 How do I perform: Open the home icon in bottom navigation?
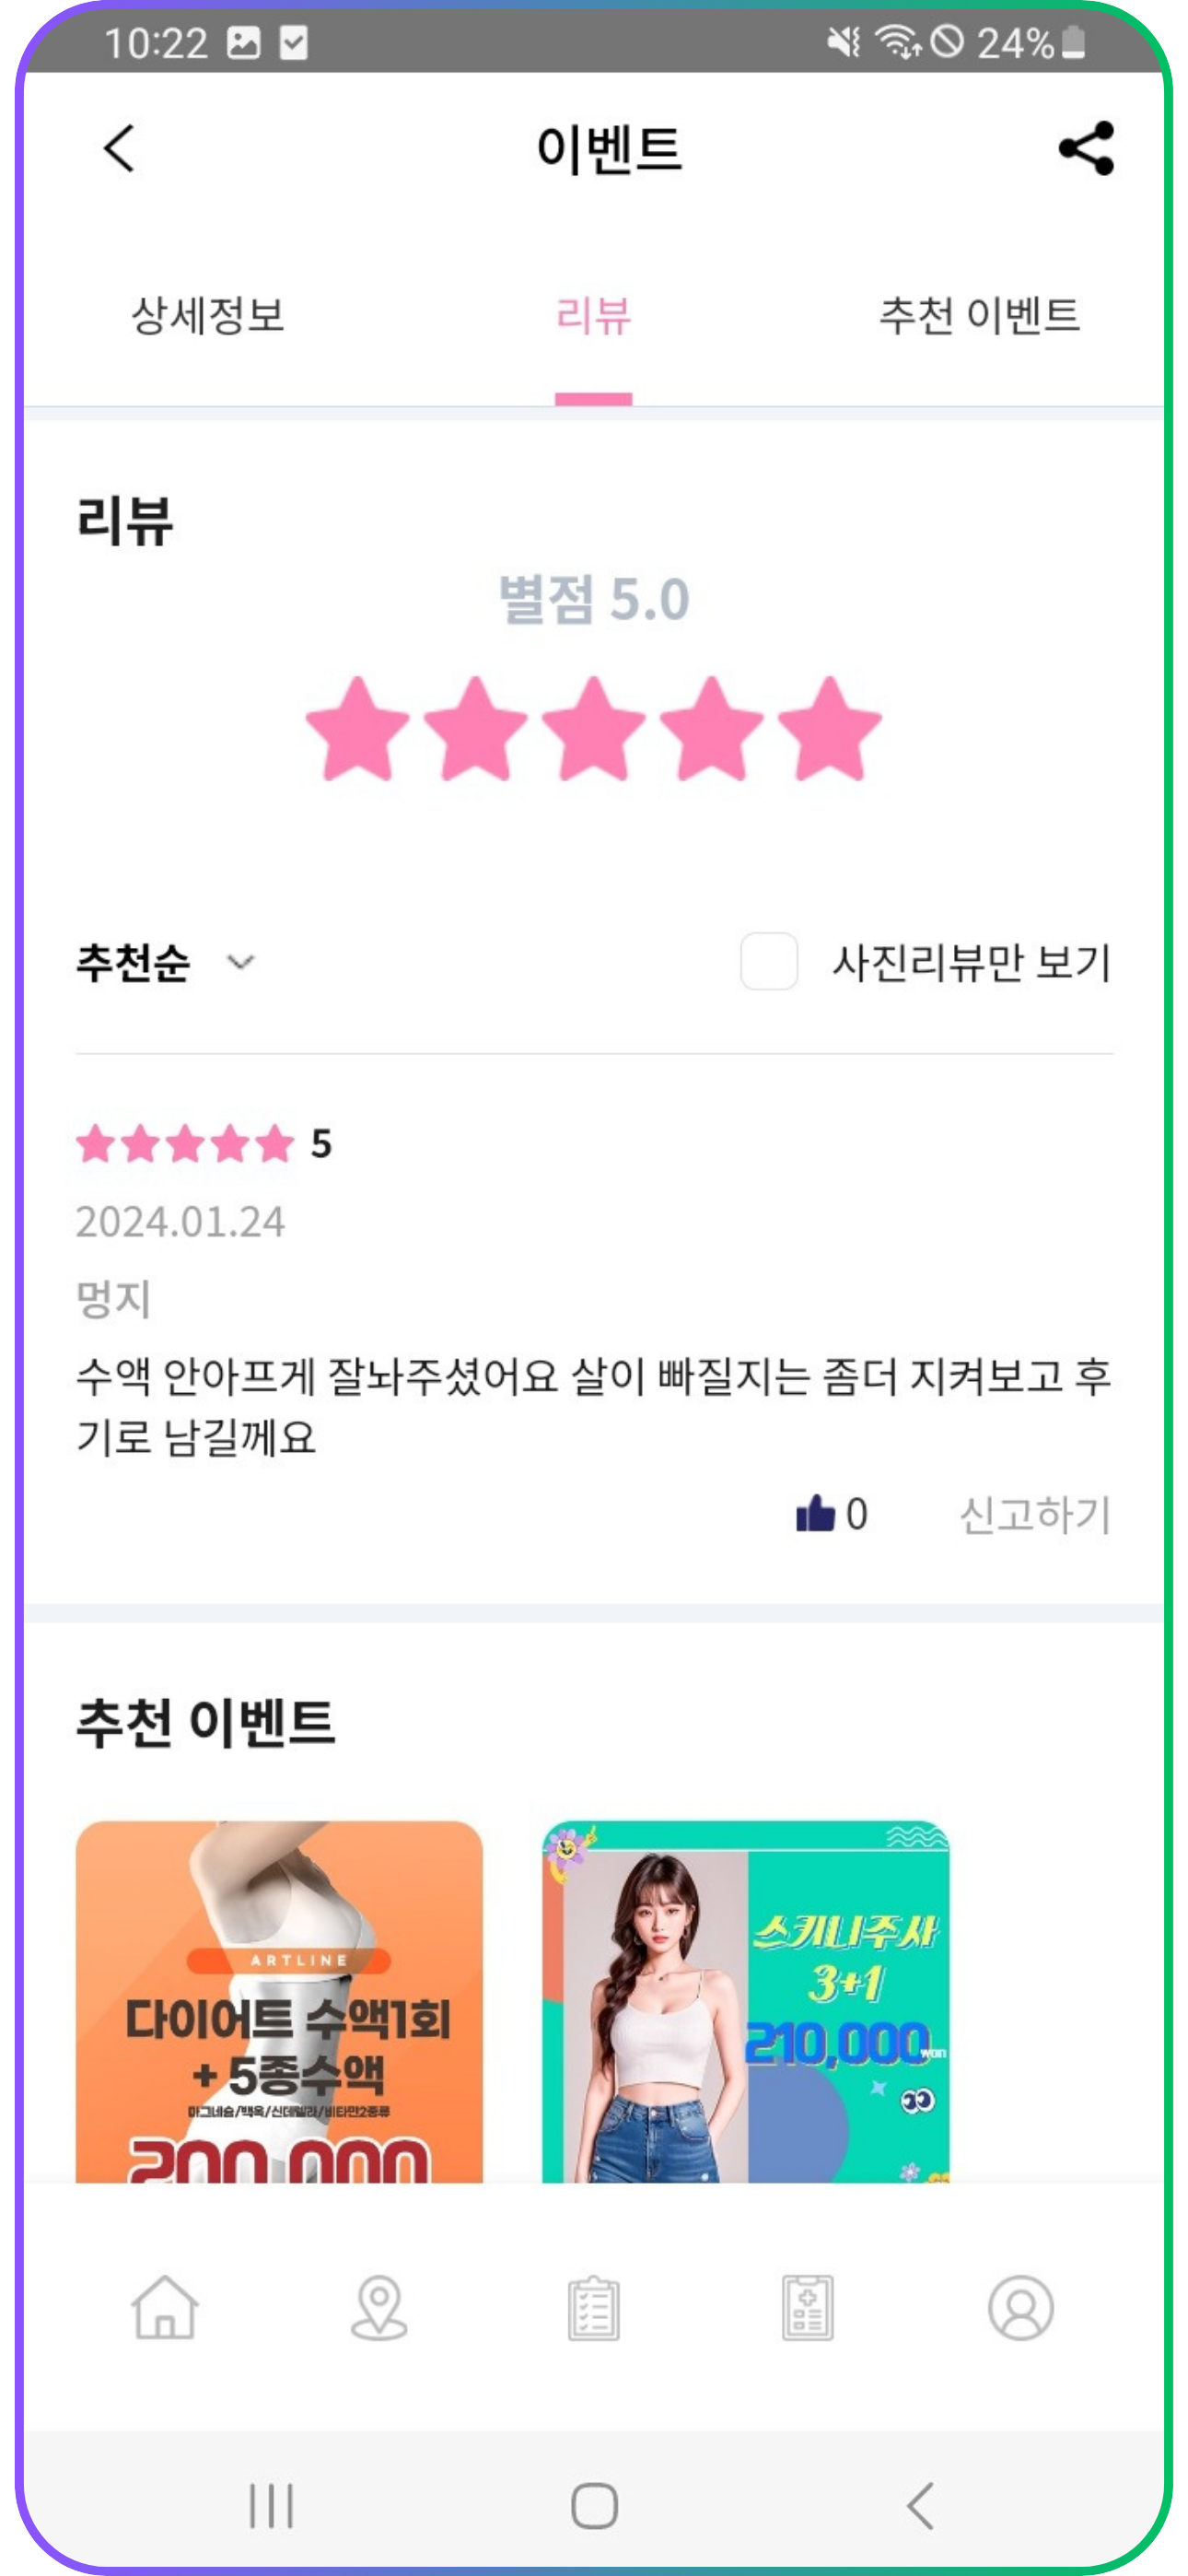(x=165, y=2308)
